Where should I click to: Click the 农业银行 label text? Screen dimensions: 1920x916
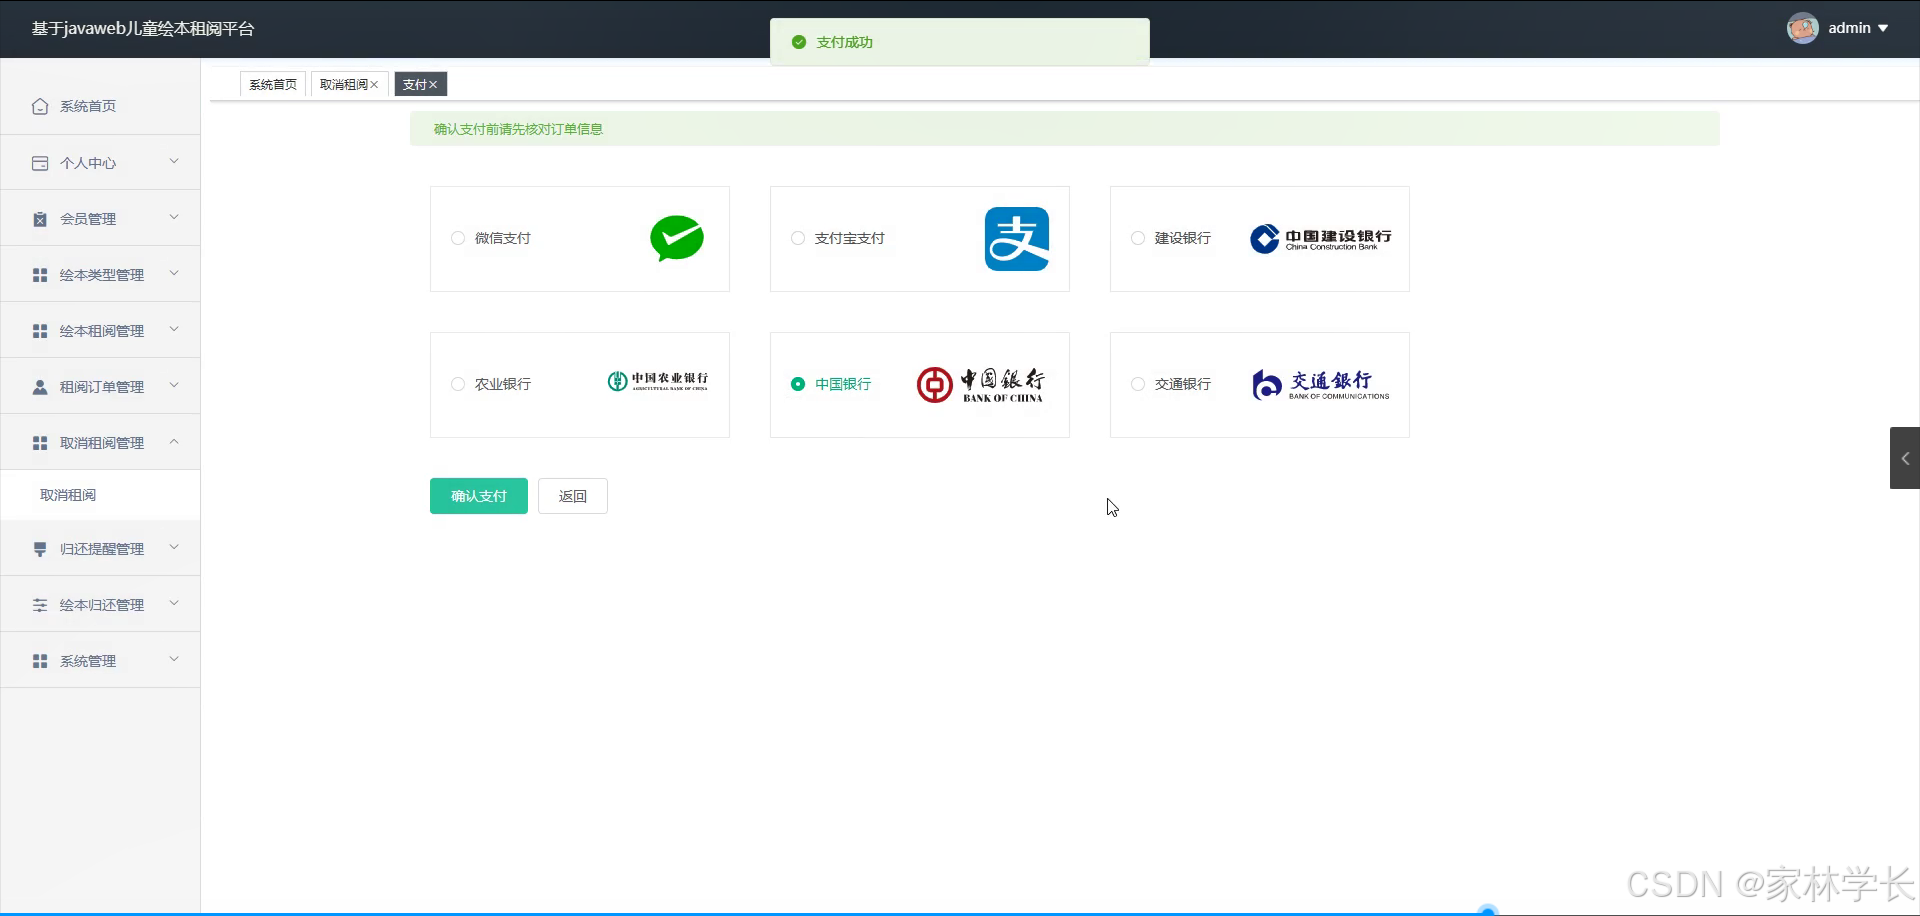point(503,384)
